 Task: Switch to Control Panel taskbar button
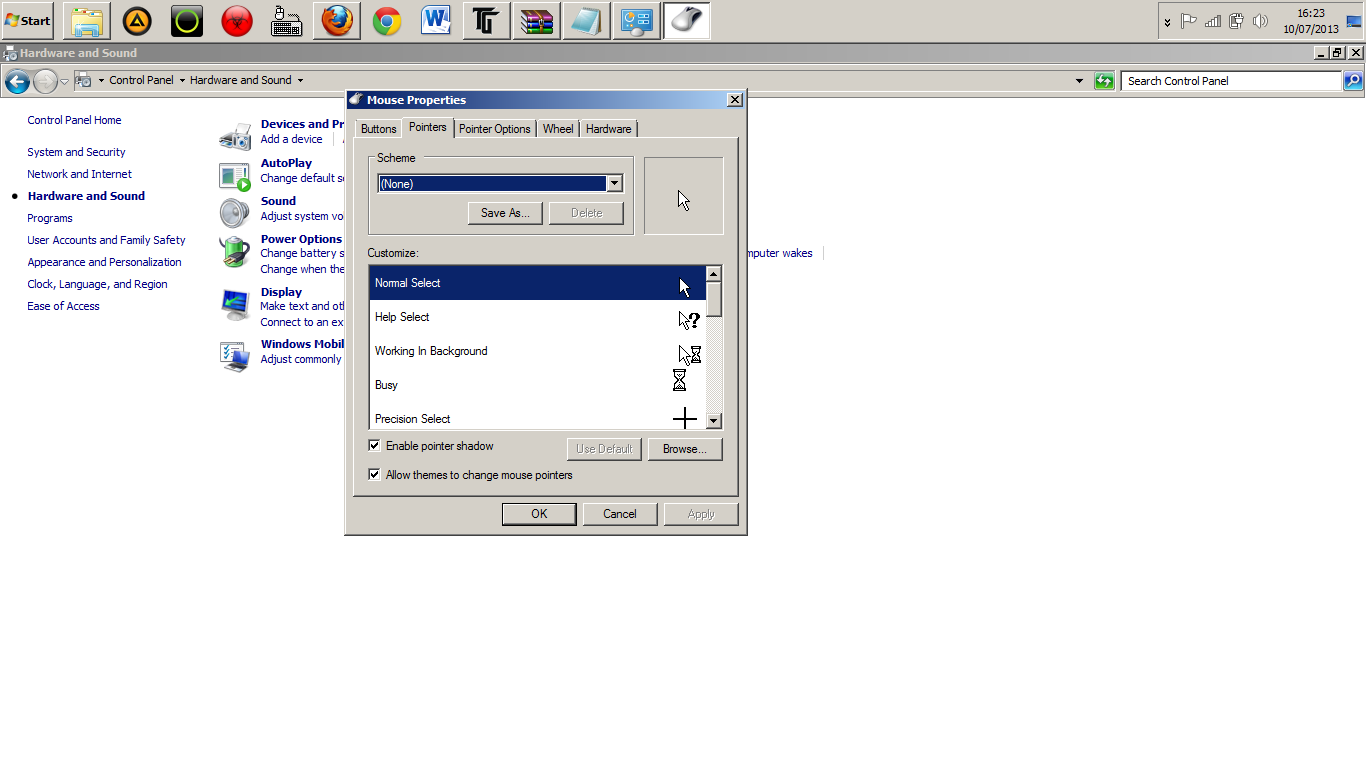(637, 20)
